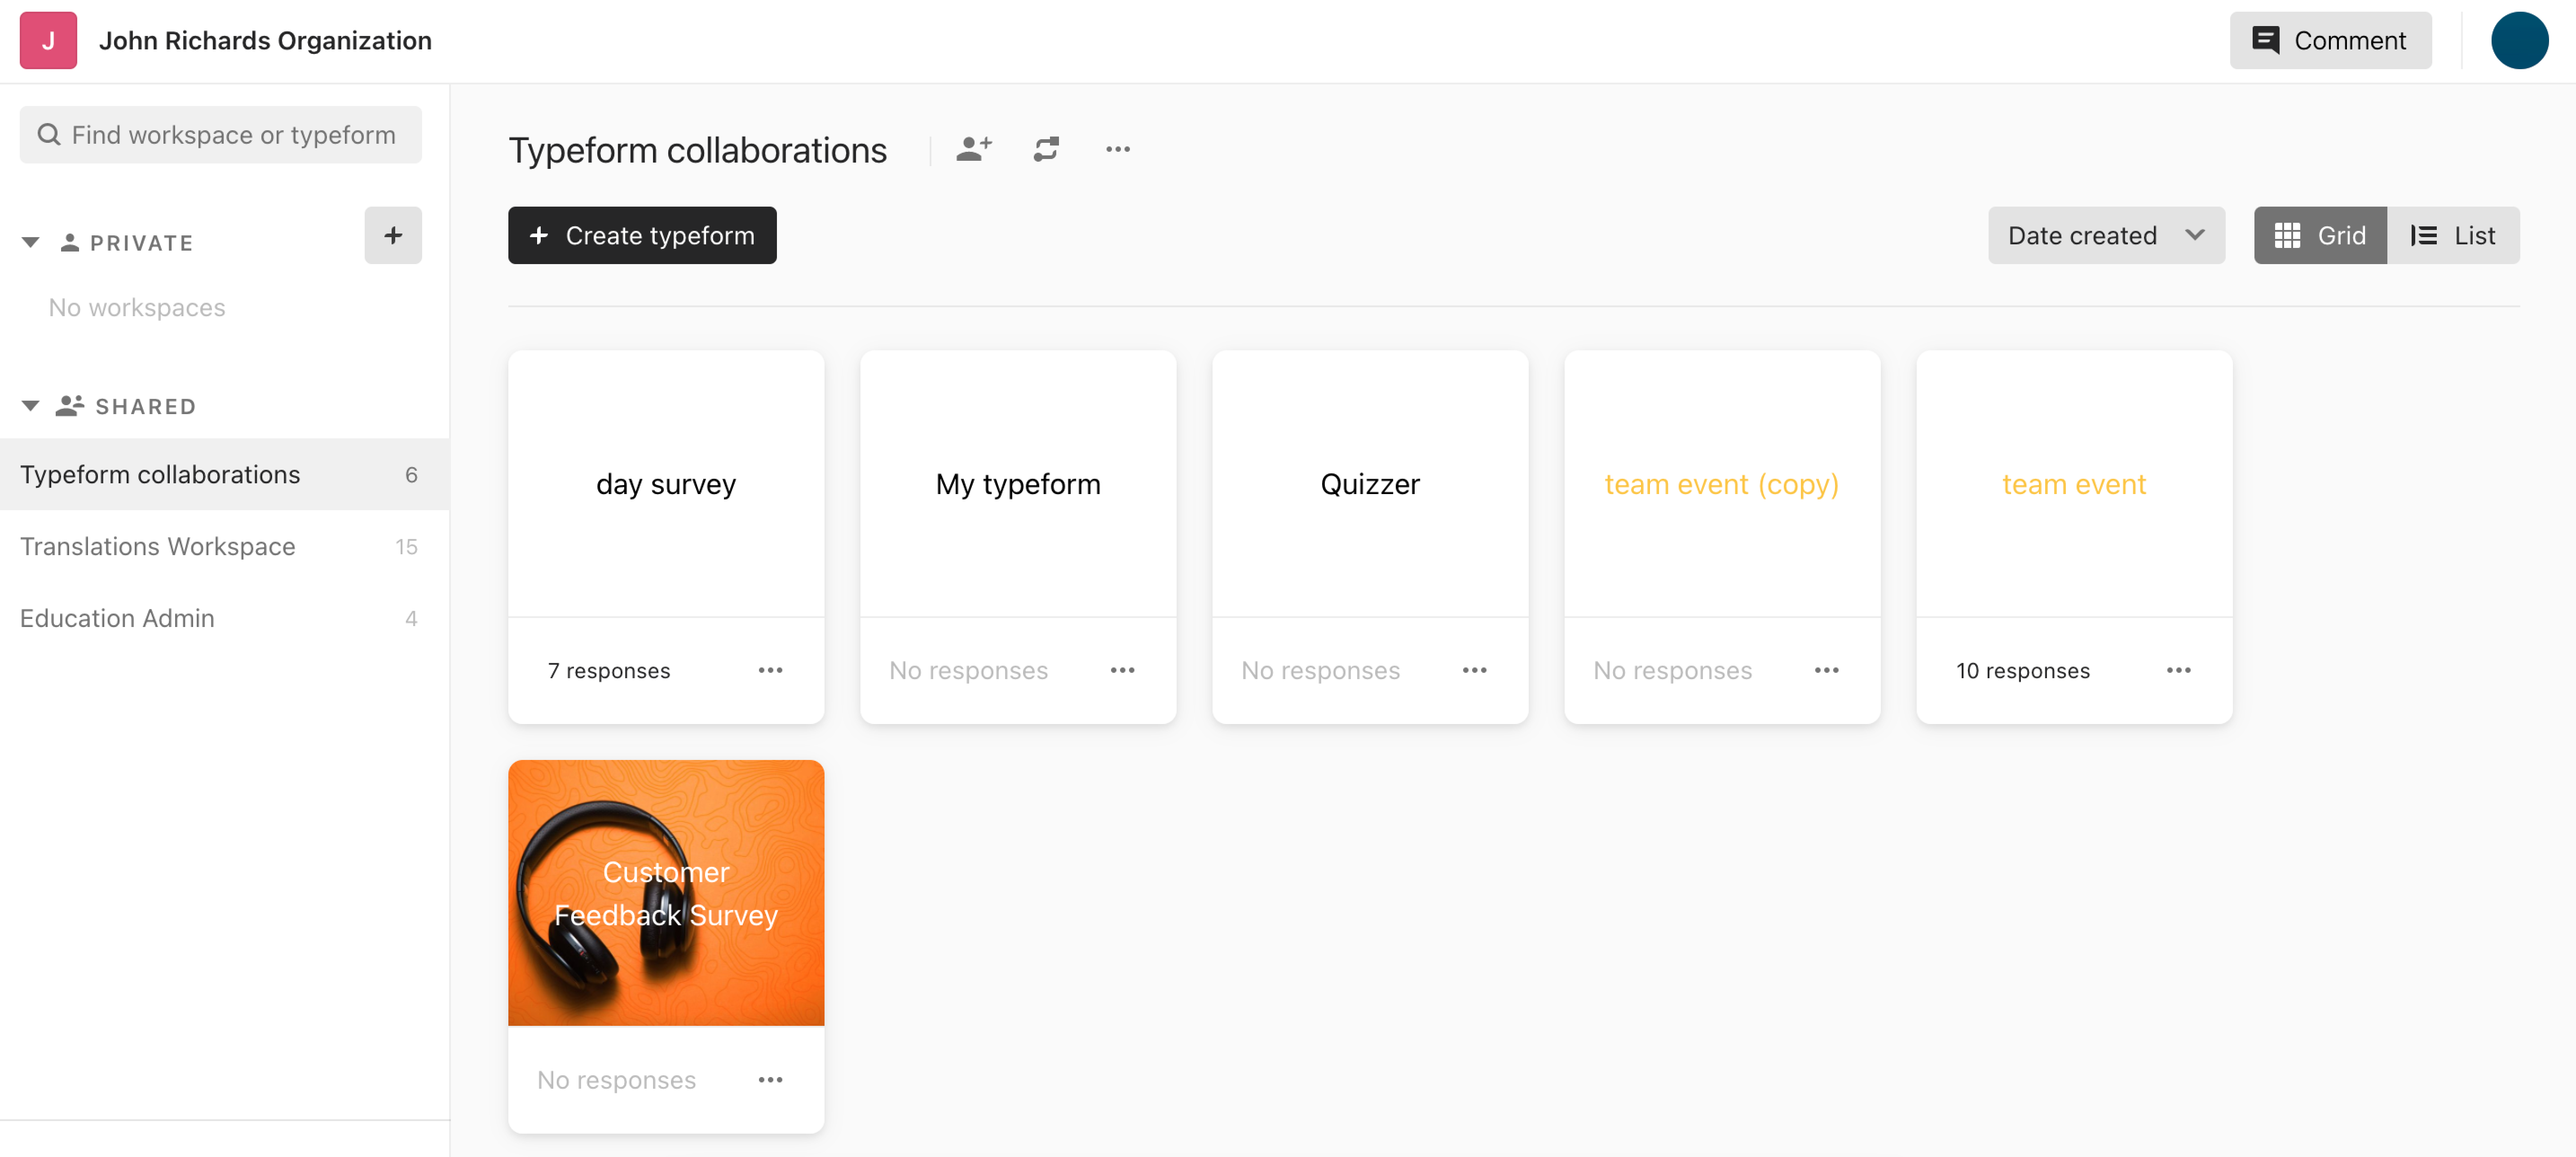Open workspace more options menu

(1118, 149)
